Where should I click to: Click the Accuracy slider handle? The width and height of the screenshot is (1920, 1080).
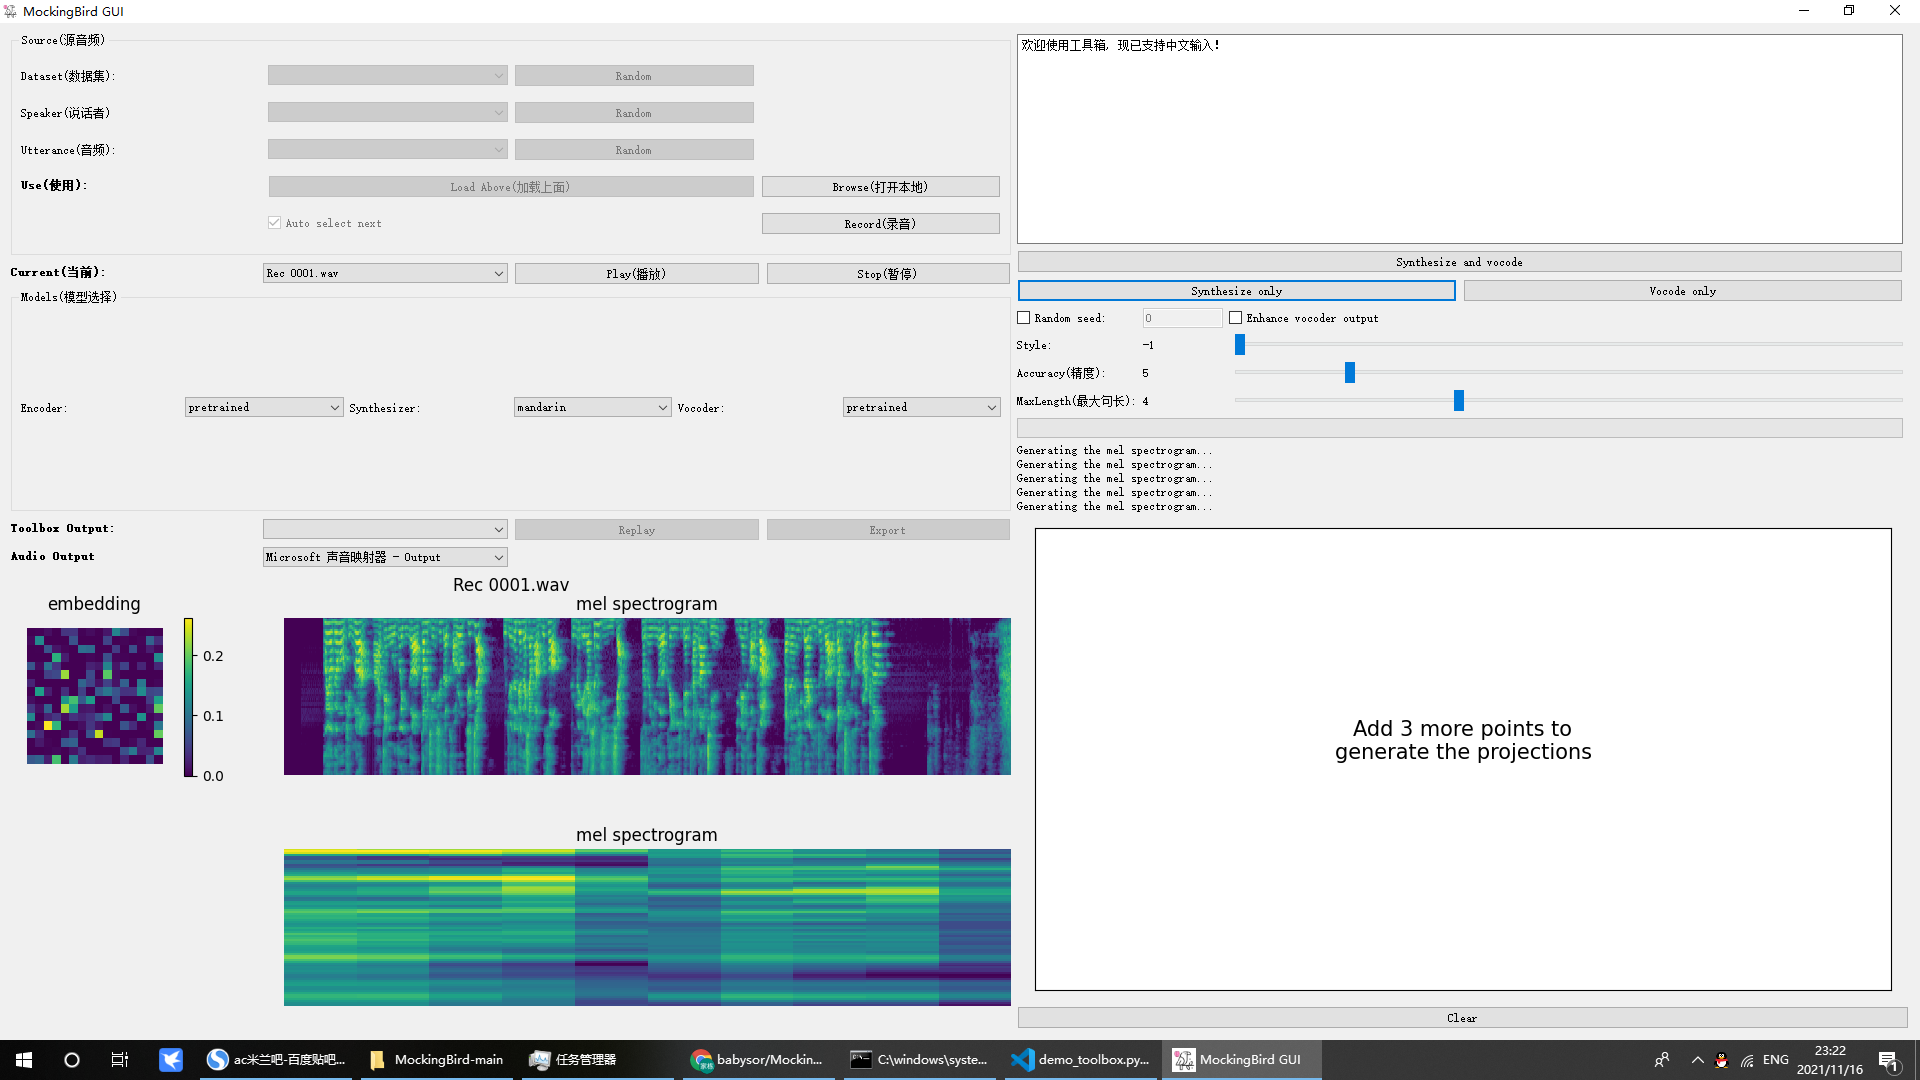click(x=1350, y=373)
